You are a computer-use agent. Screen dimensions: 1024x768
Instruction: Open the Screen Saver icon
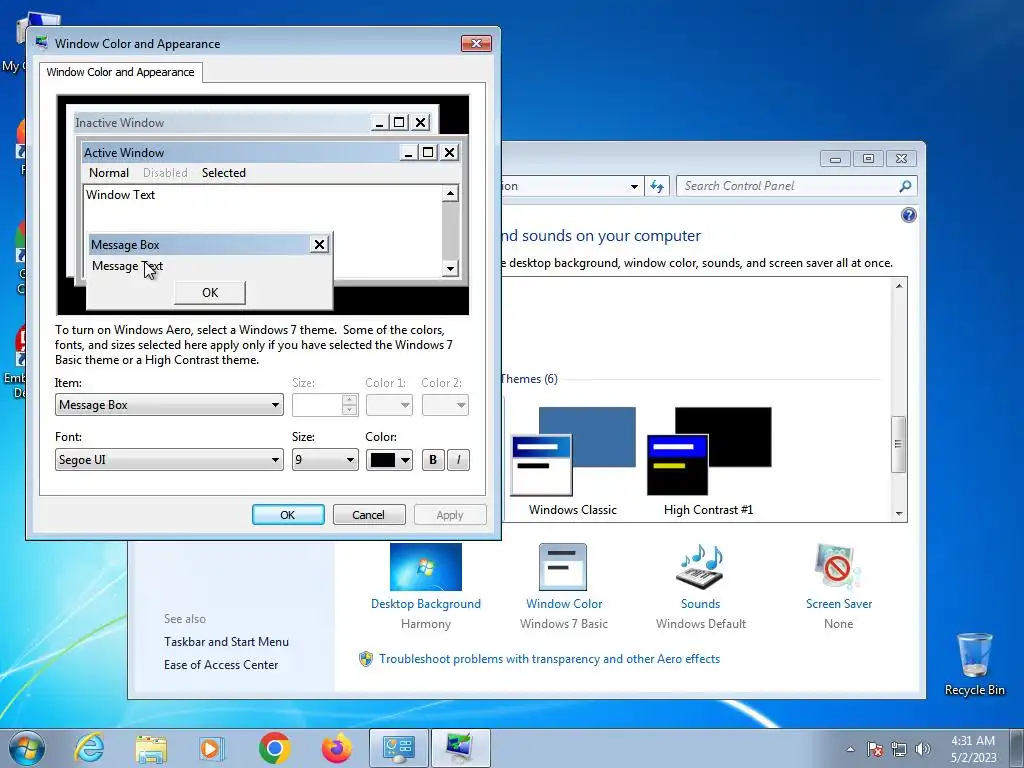[838, 567]
